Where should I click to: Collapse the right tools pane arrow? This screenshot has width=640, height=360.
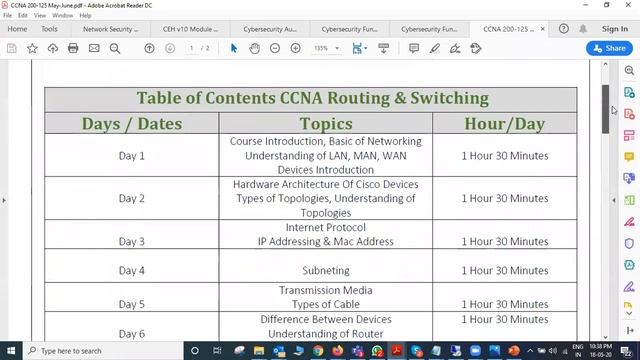point(614,200)
